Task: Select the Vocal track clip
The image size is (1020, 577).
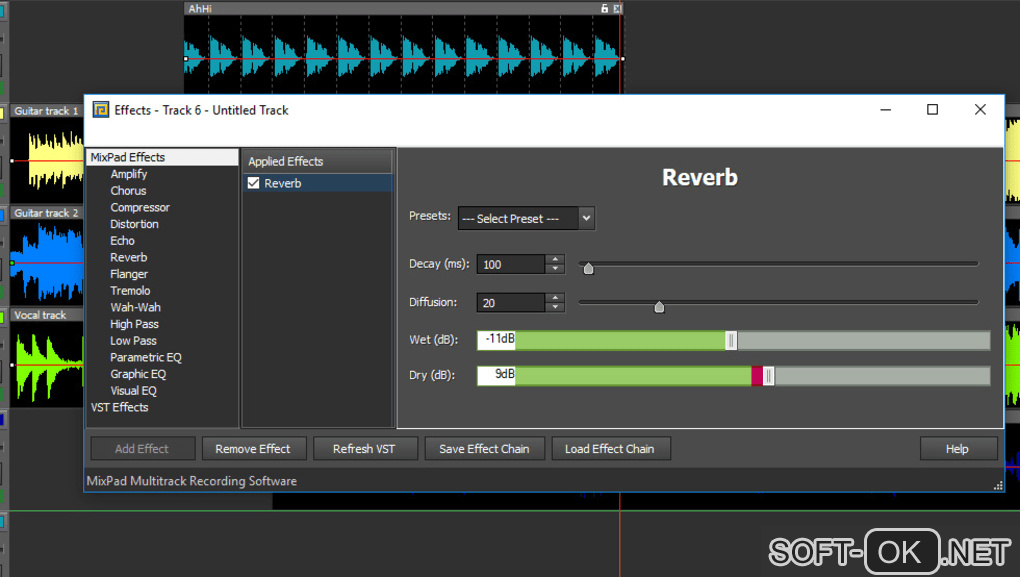Action: click(47, 358)
